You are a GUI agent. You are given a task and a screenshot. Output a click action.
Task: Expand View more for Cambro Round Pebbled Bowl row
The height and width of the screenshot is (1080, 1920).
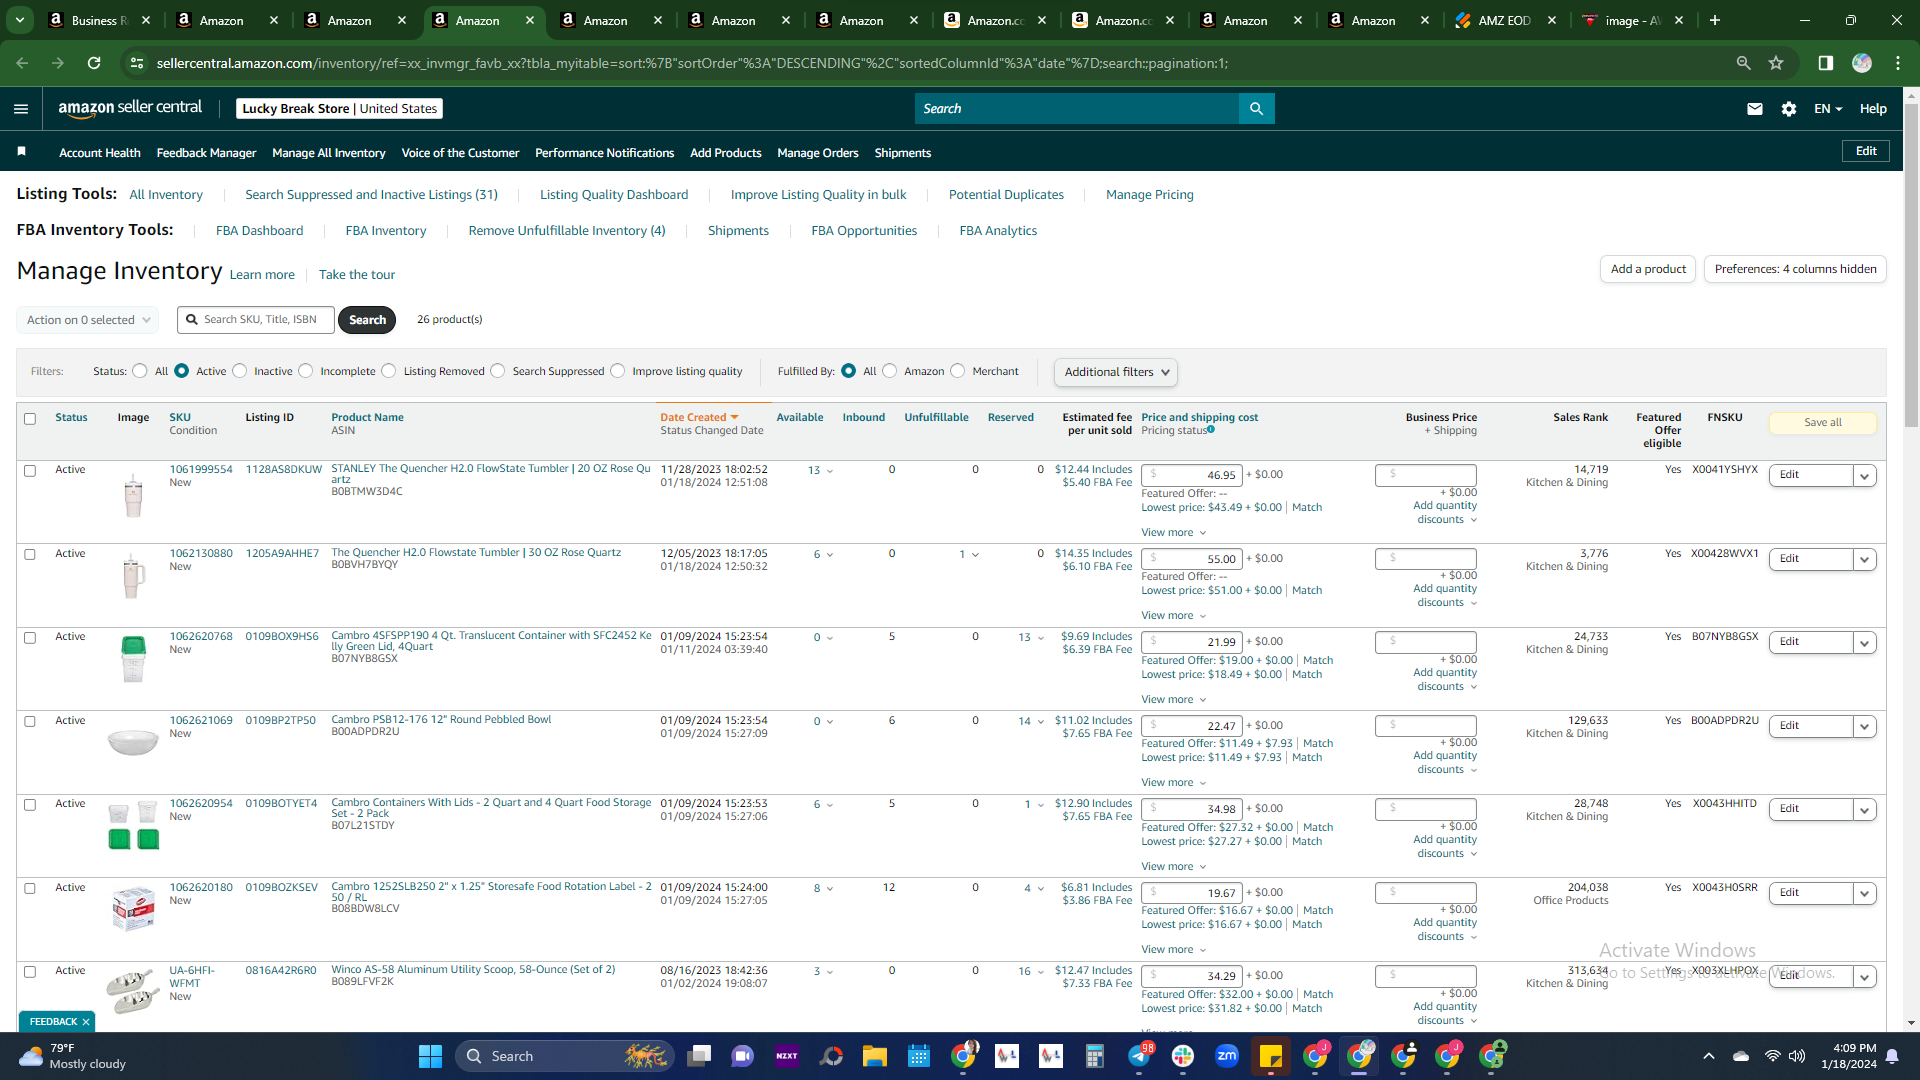coord(1174,783)
